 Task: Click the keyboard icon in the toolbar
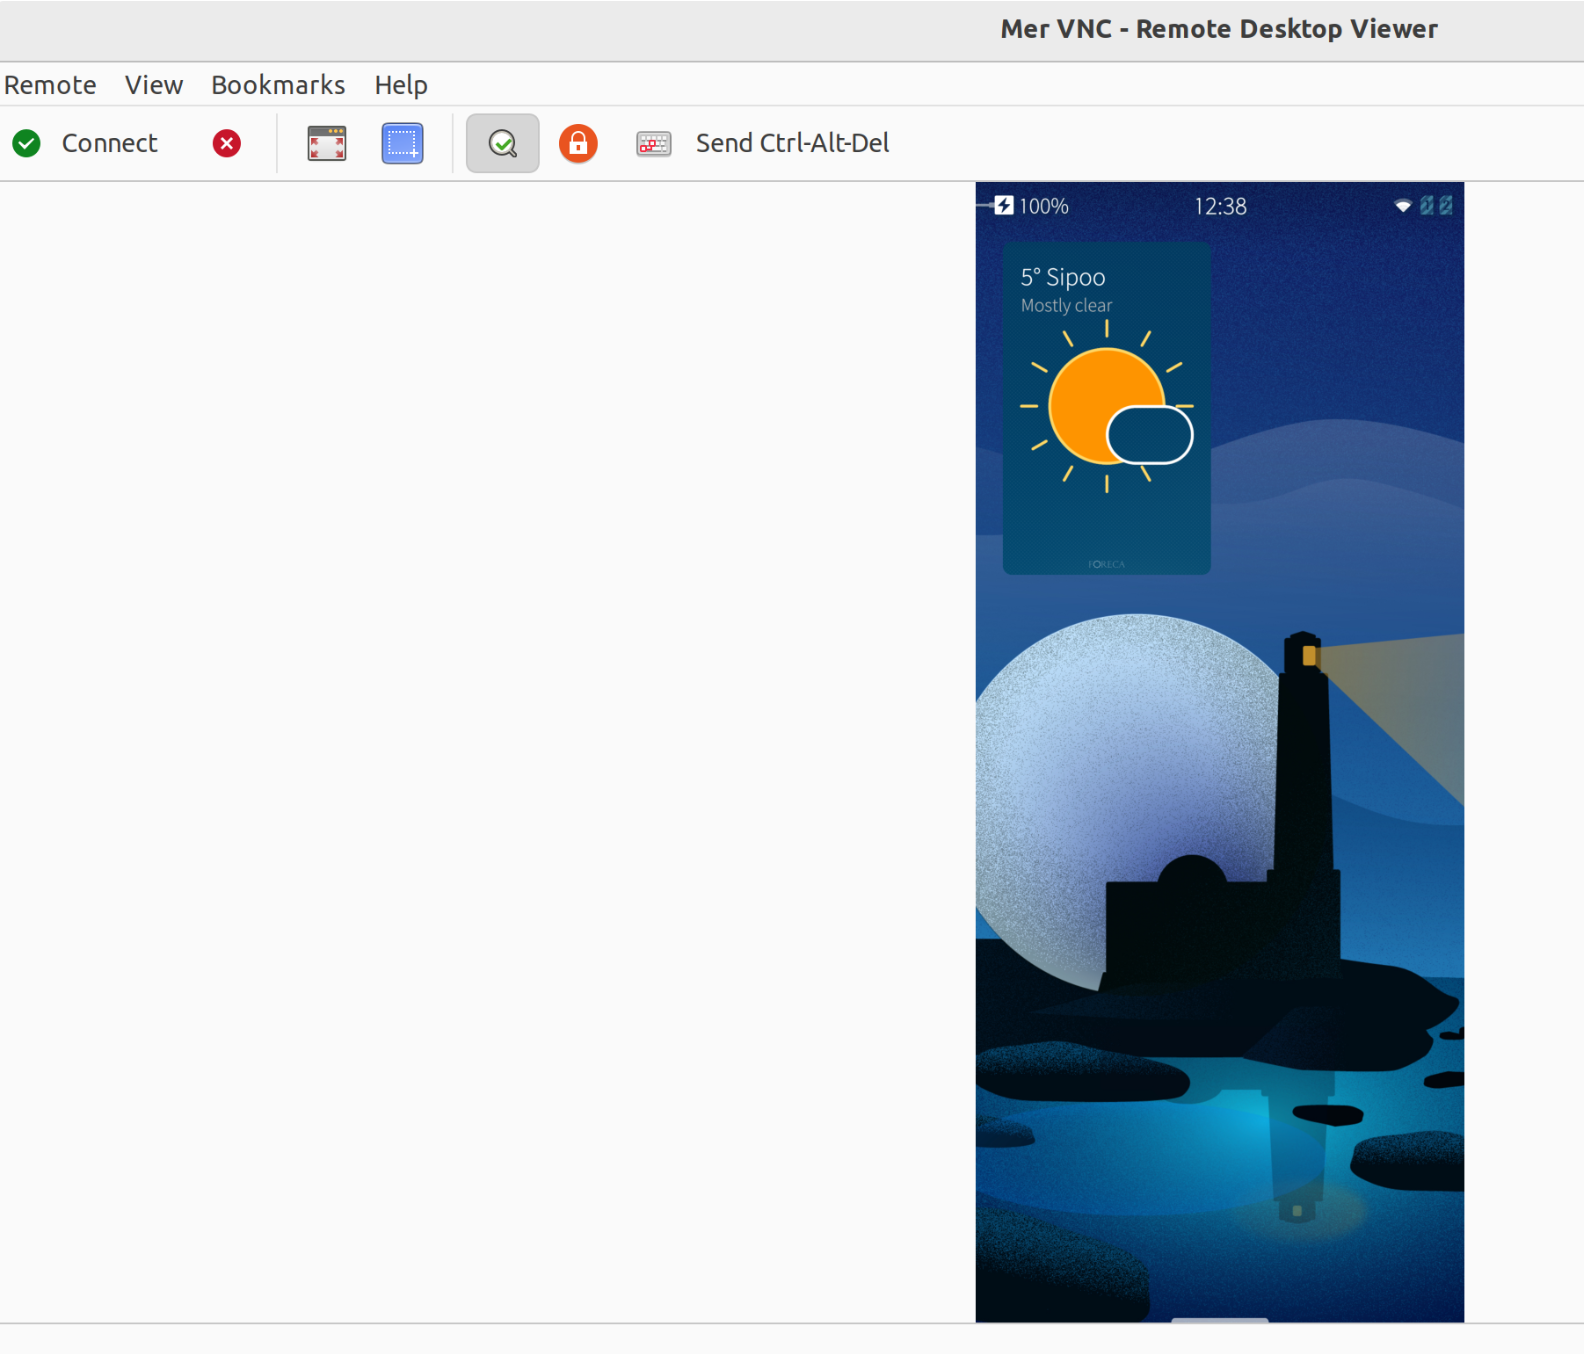(654, 144)
